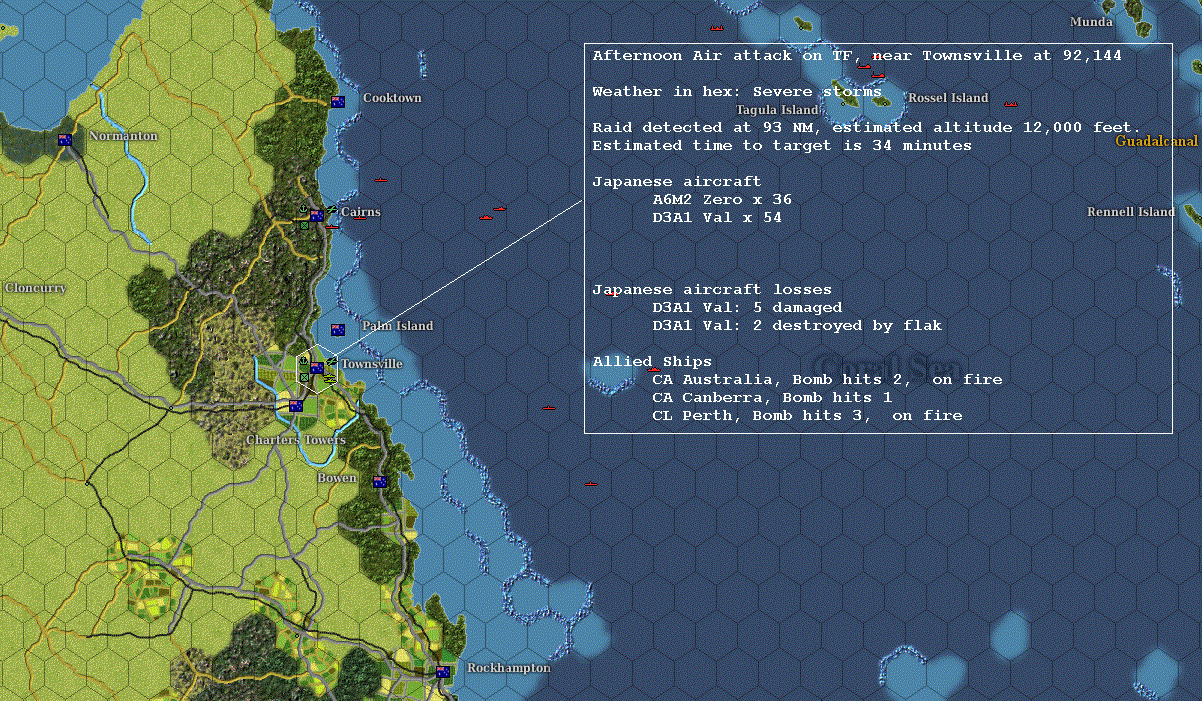Click the Cairns Australian flag icon
Image resolution: width=1202 pixels, height=701 pixels.
[x=317, y=216]
